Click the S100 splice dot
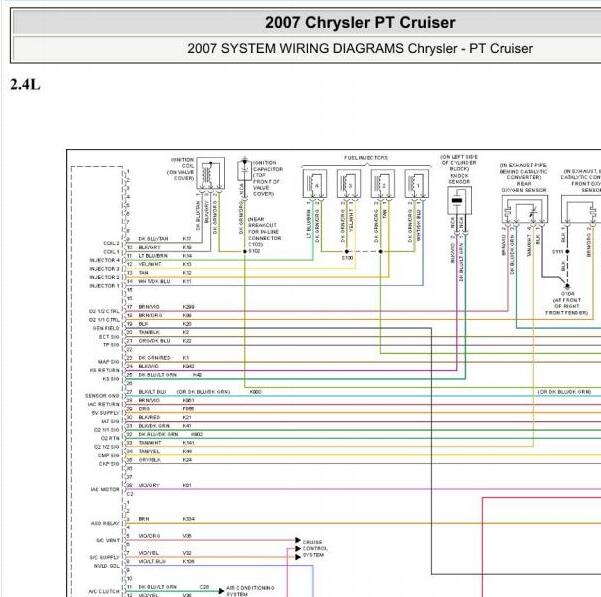This screenshot has width=601, height=597. click(x=347, y=251)
